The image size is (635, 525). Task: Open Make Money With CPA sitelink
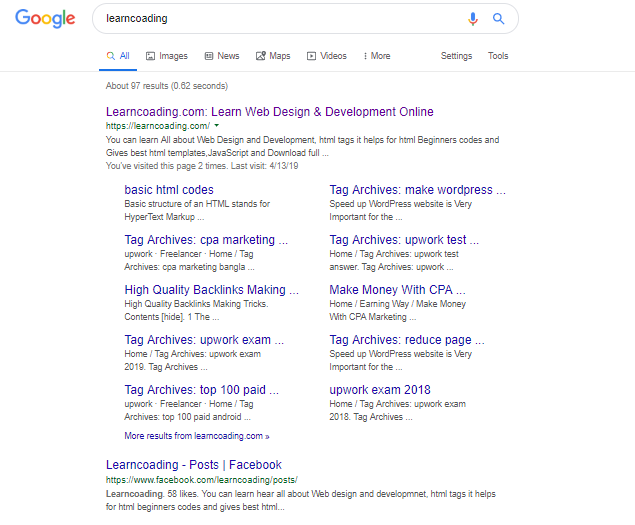(397, 290)
